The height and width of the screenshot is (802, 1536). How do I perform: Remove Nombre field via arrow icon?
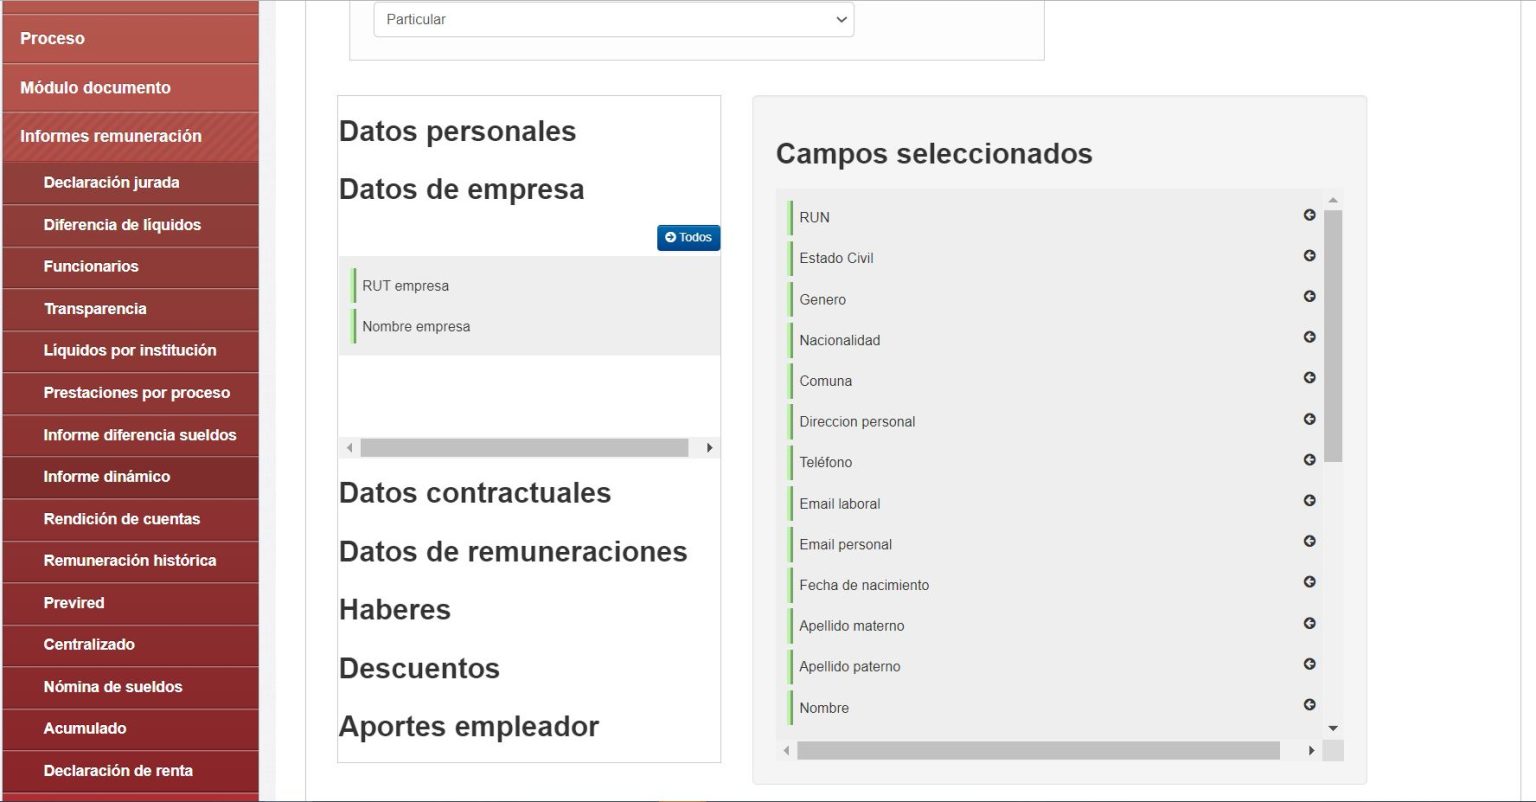pyautogui.click(x=1309, y=705)
